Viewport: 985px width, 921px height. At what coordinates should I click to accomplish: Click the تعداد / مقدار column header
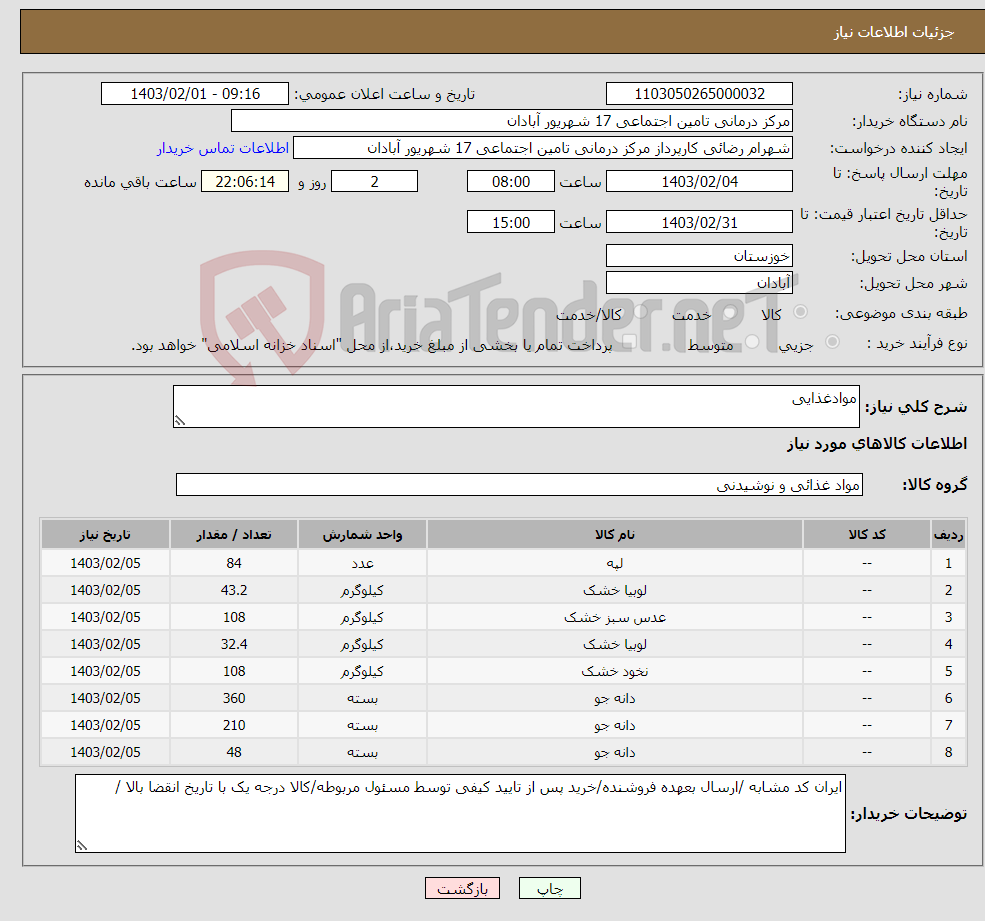(234, 534)
